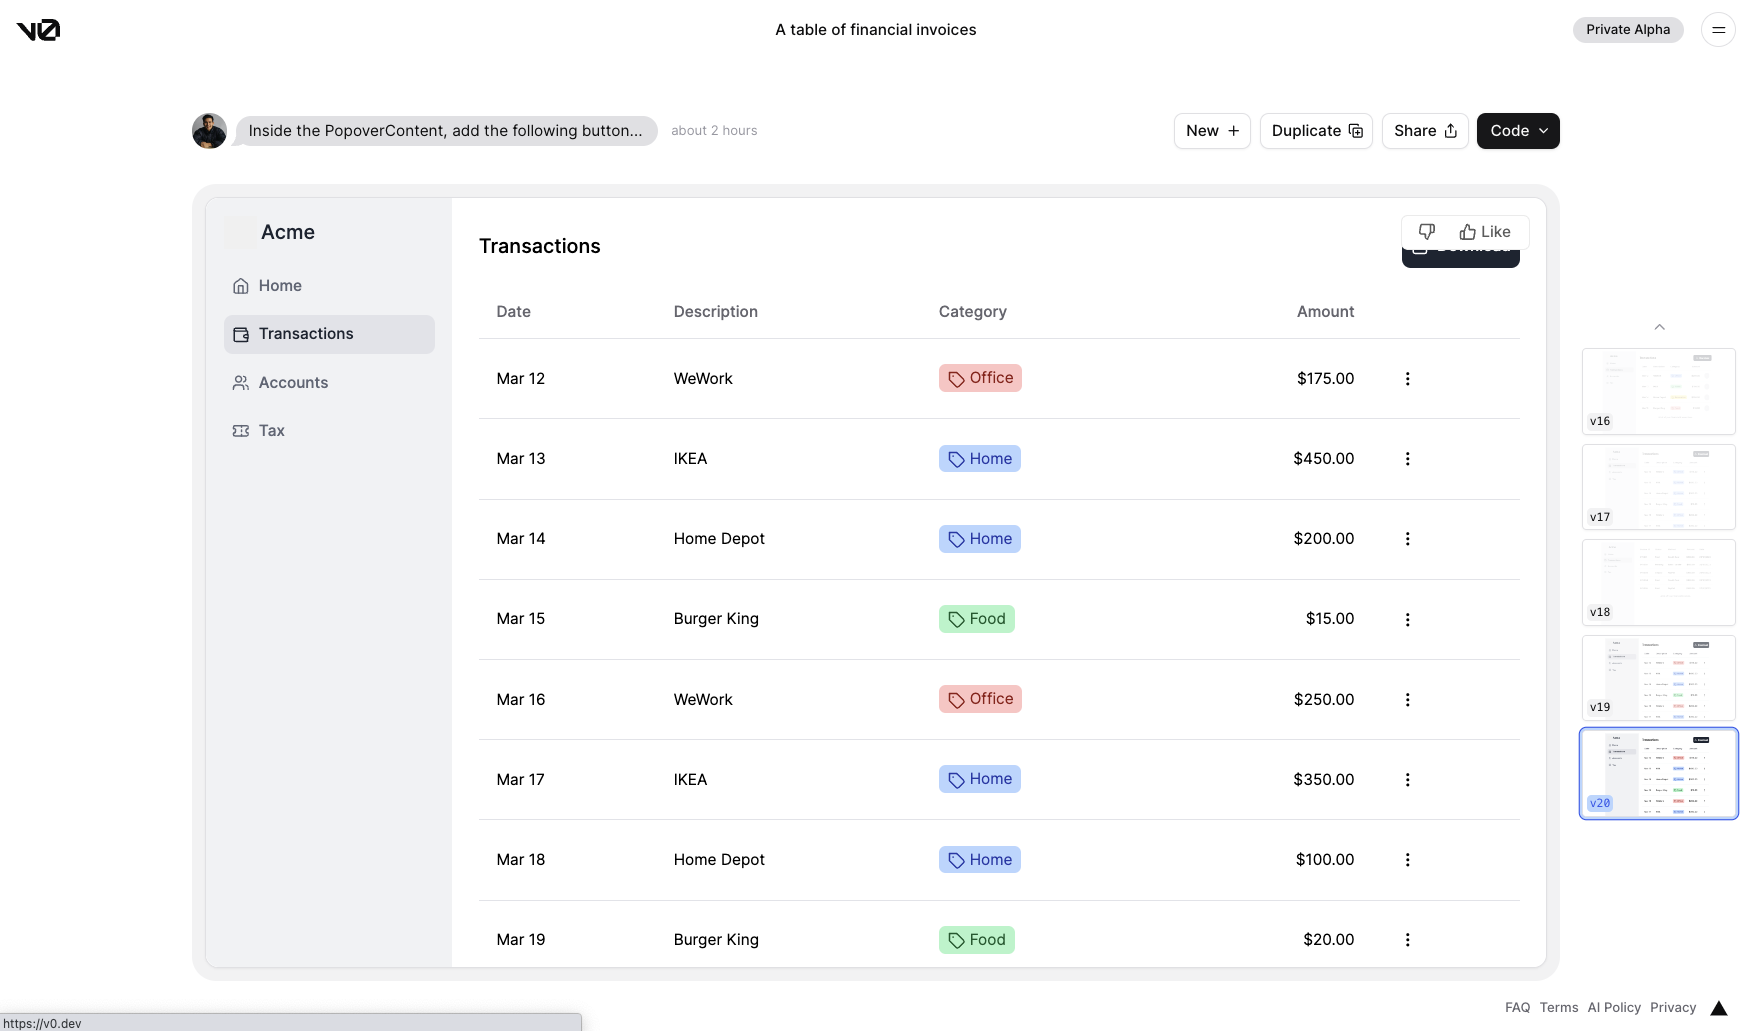Select the v16 version thumbnail
The height and width of the screenshot is (1031, 1748).
click(1658, 391)
